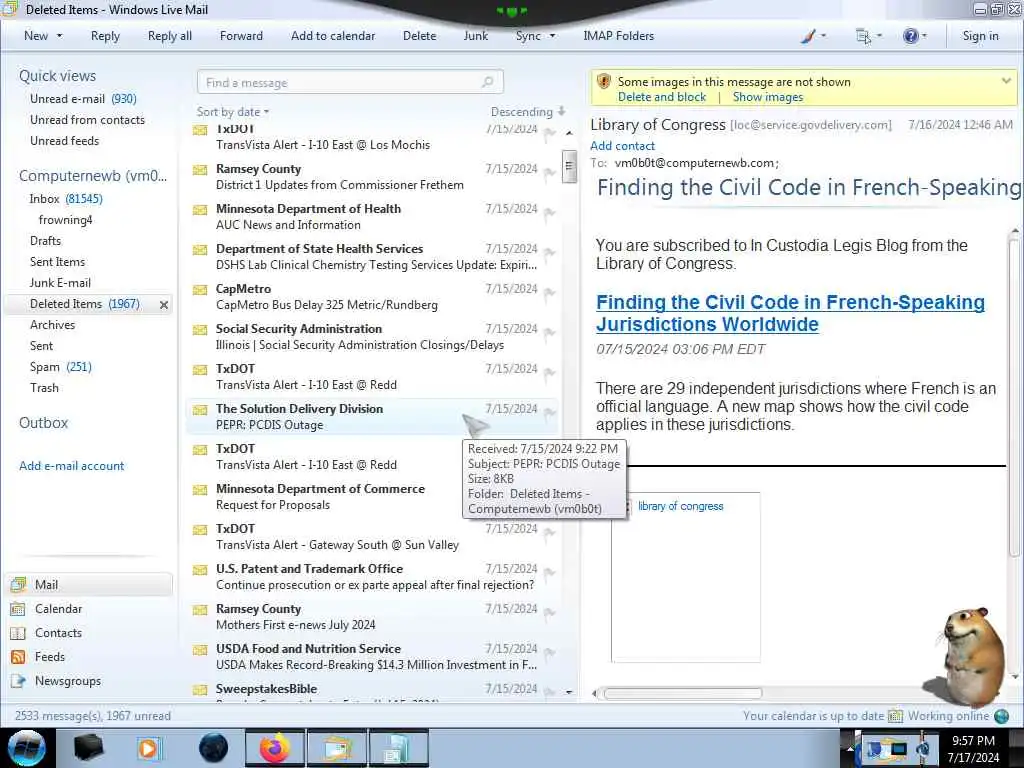Click the Find a message search field
Image resolution: width=1024 pixels, height=768 pixels.
pos(350,82)
